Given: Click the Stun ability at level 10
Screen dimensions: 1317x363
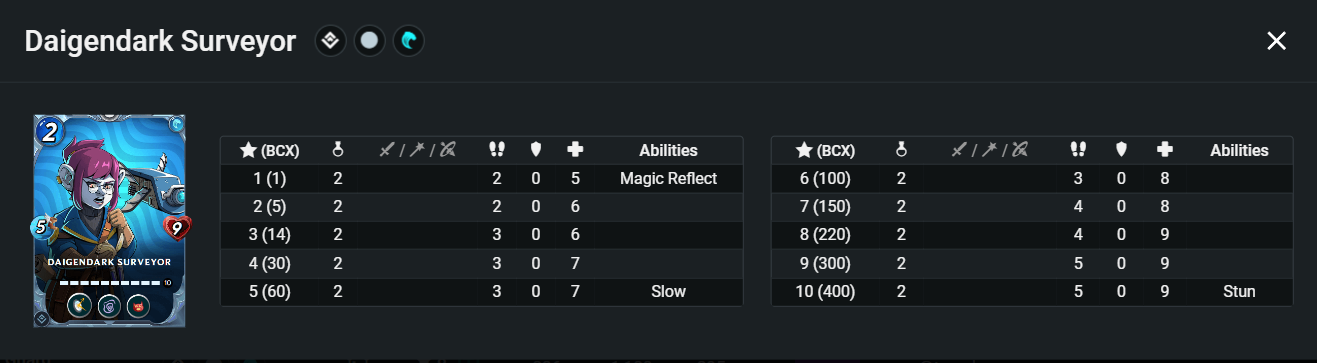Looking at the screenshot, I should 1239,292.
